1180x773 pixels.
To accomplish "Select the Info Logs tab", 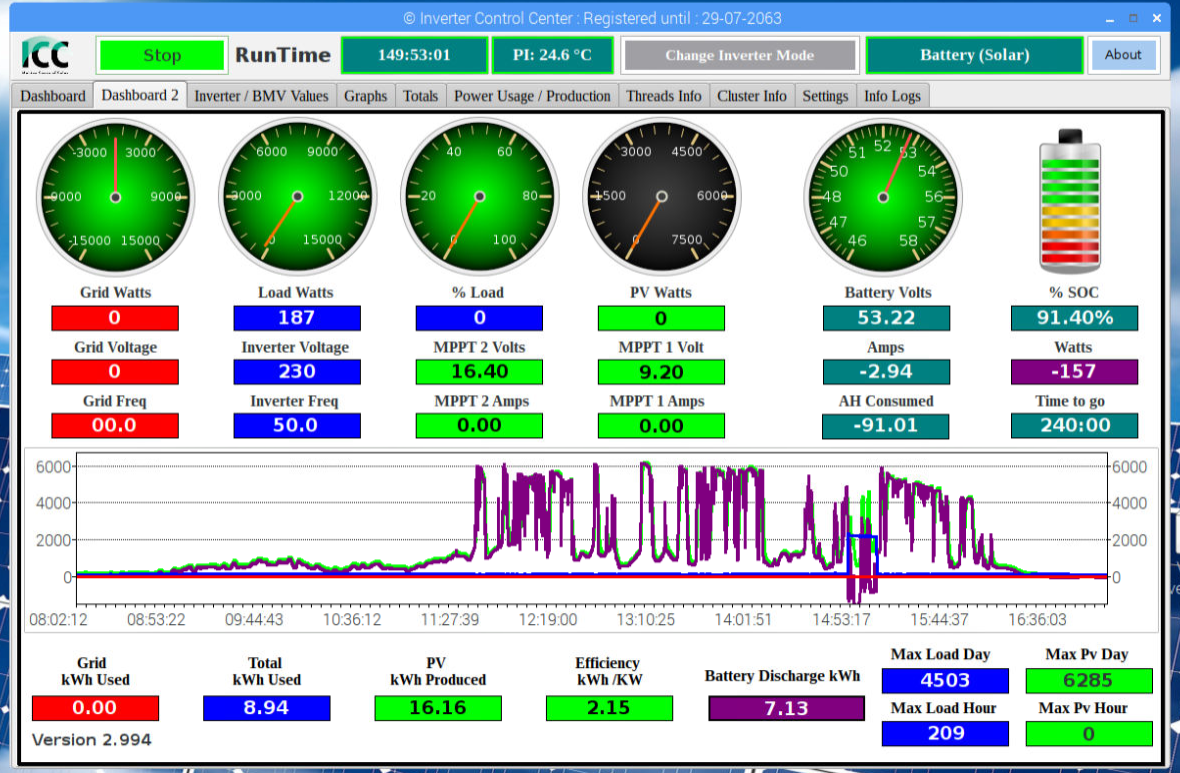I will tap(893, 96).
